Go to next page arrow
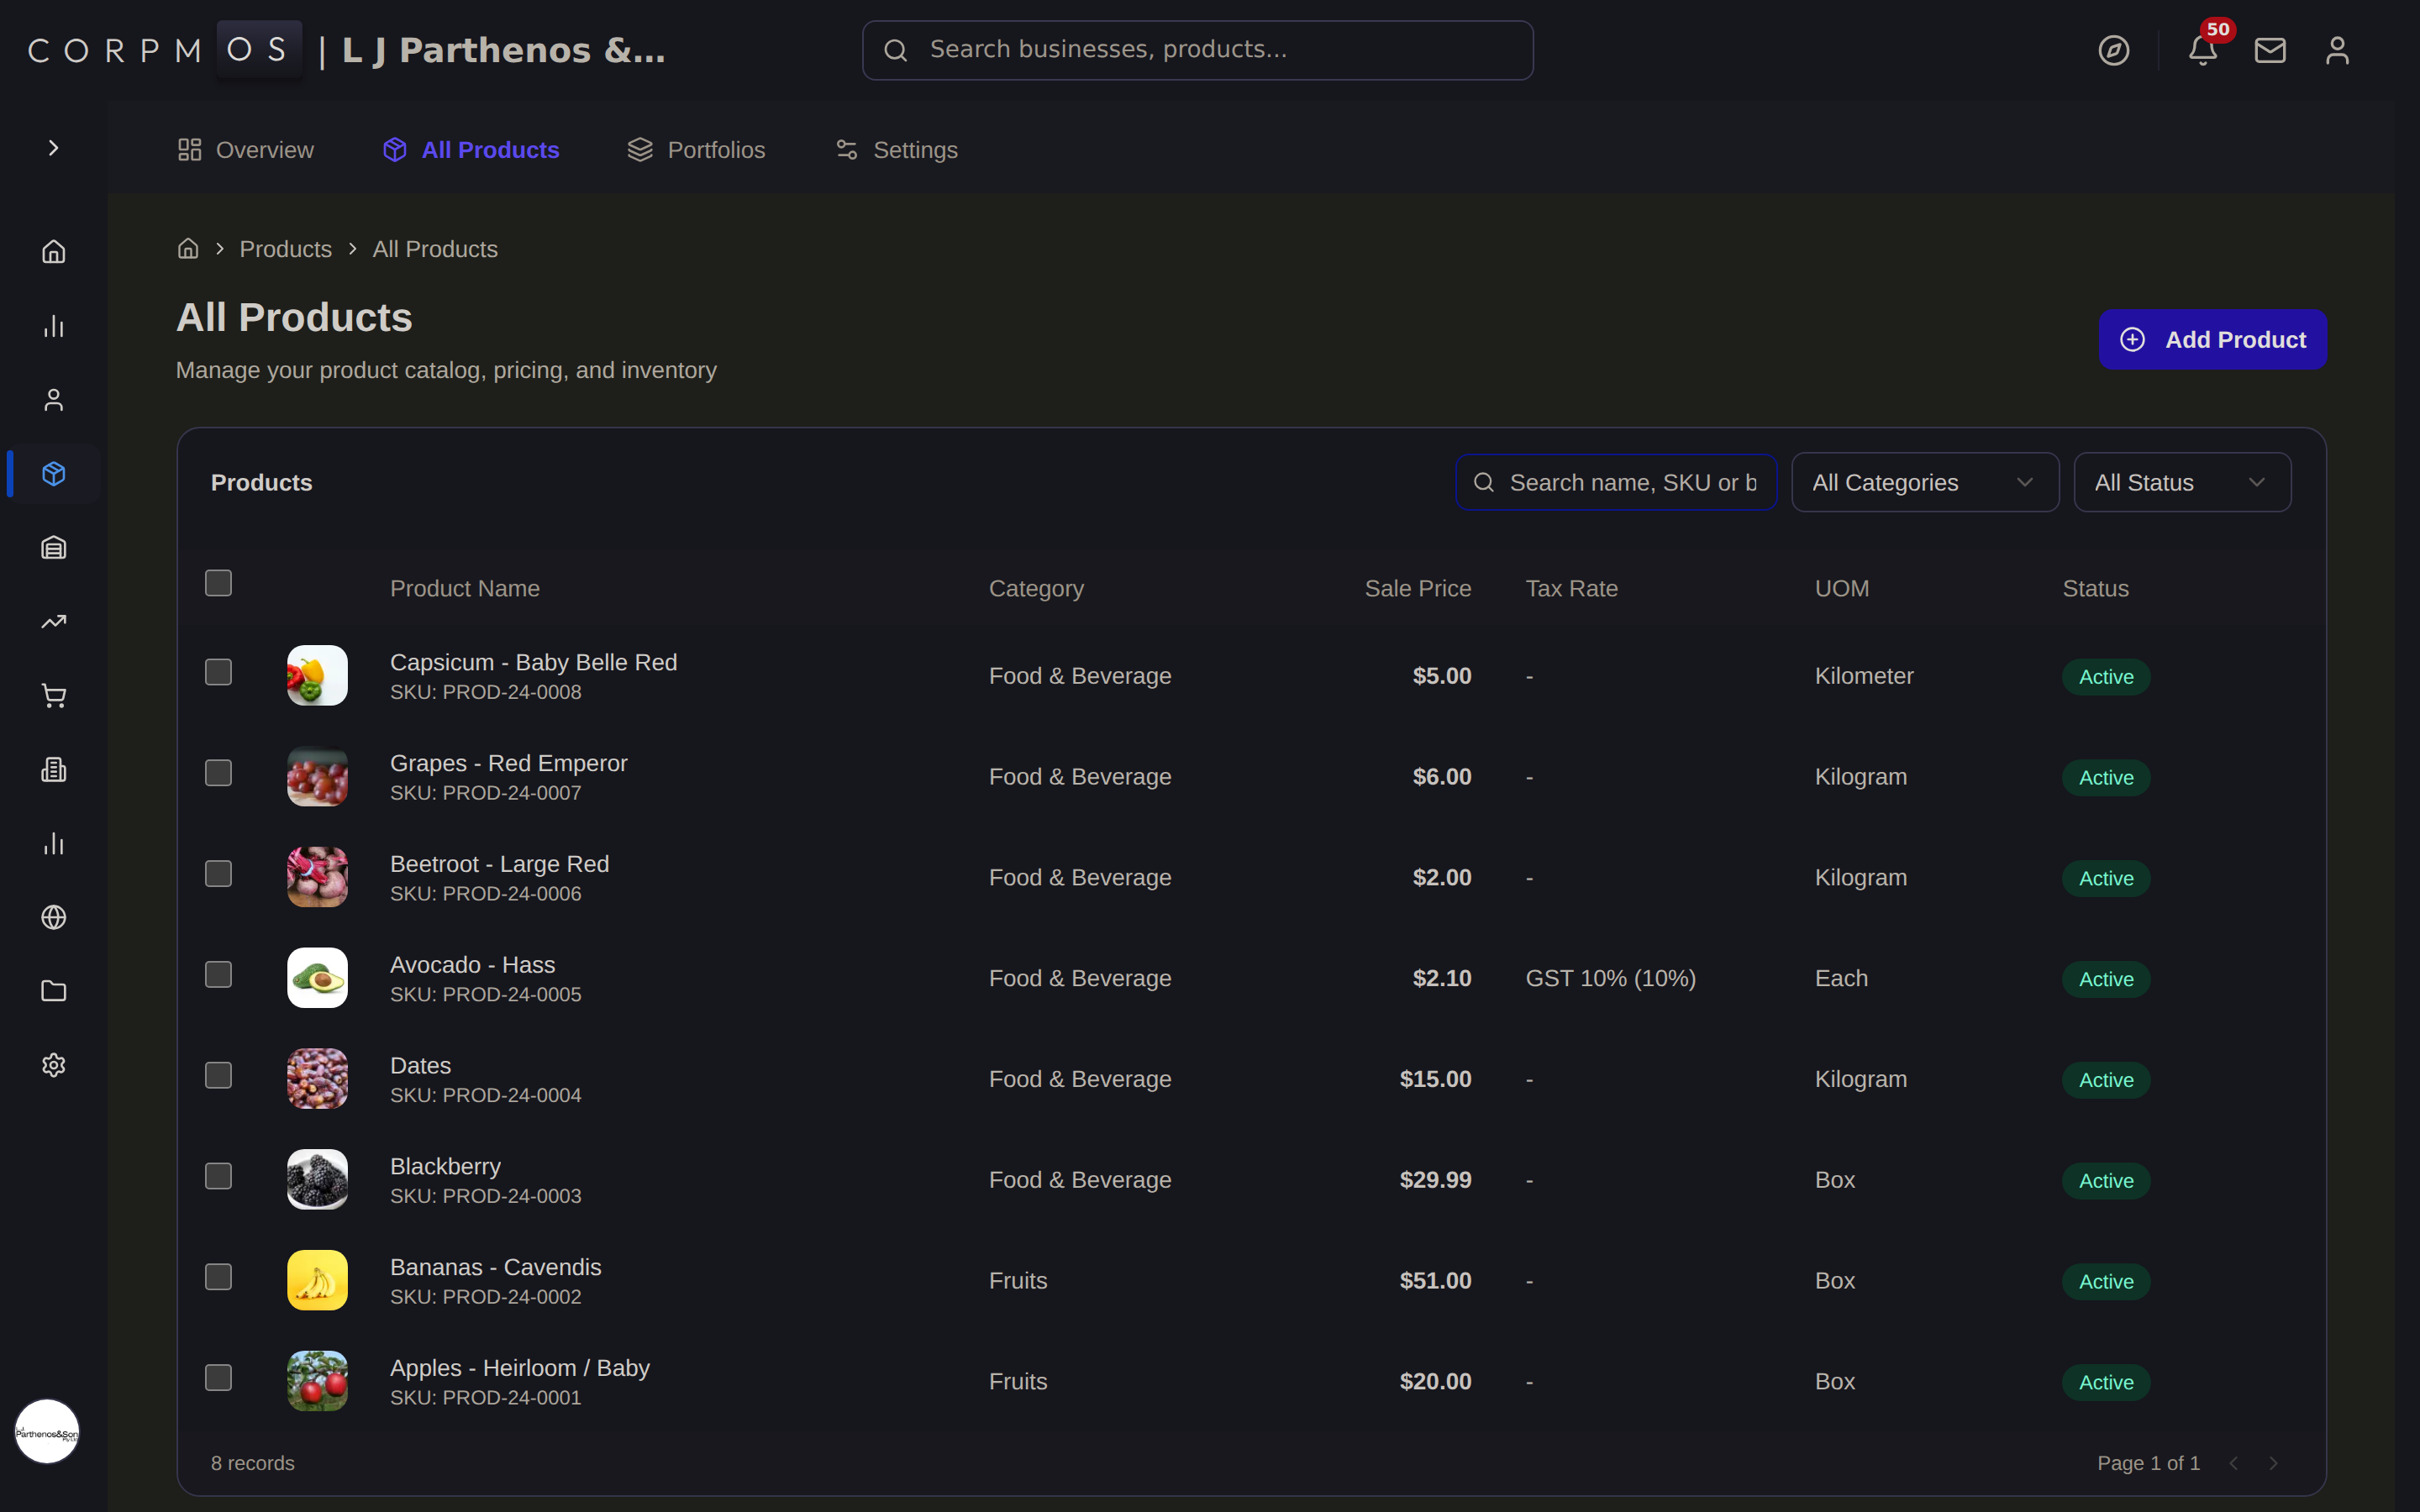This screenshot has height=1512, width=2420. pyautogui.click(x=2273, y=1463)
